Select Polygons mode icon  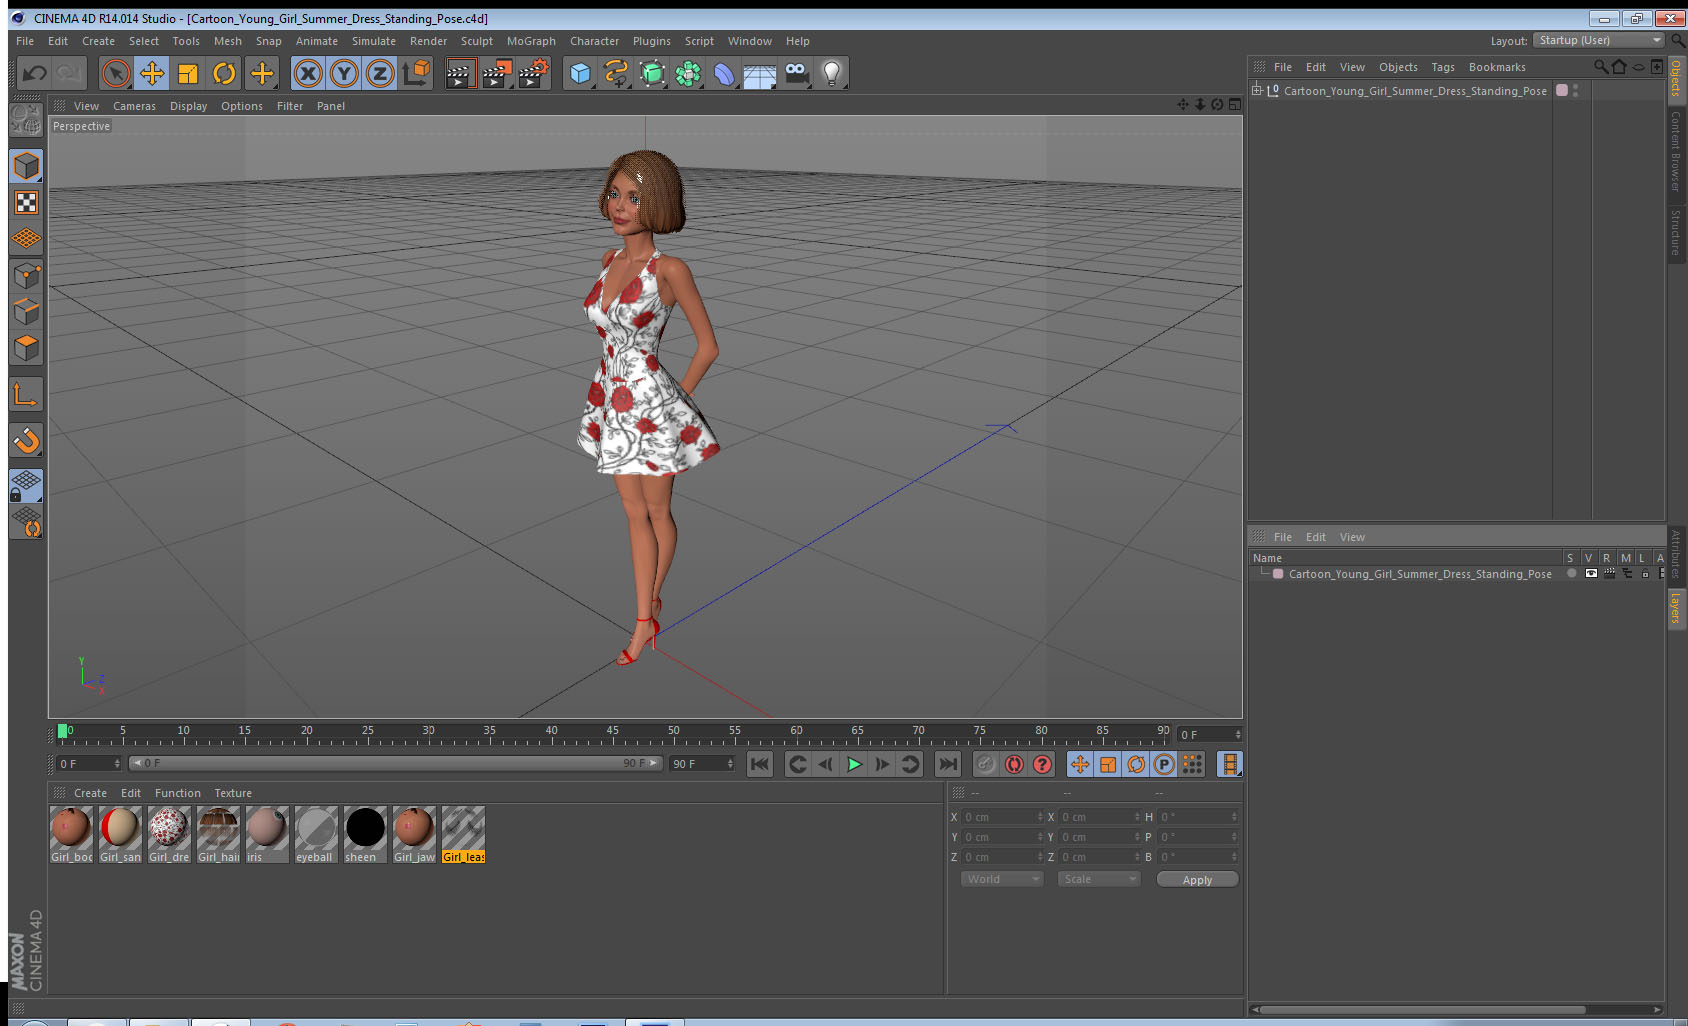click(26, 348)
